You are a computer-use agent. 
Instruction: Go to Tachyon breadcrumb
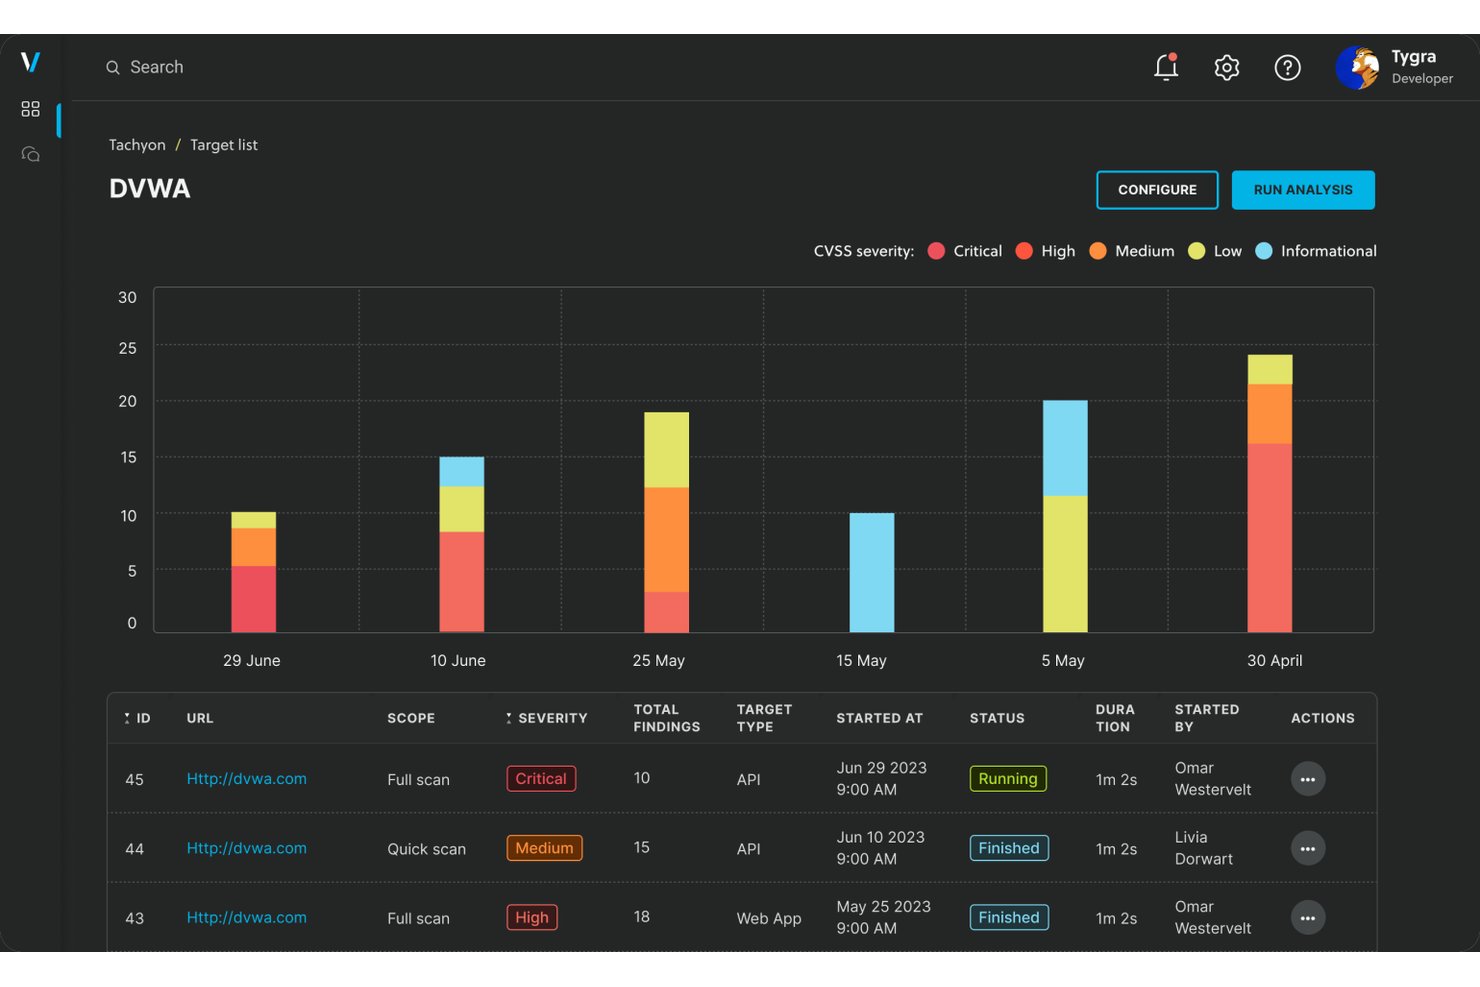(137, 145)
